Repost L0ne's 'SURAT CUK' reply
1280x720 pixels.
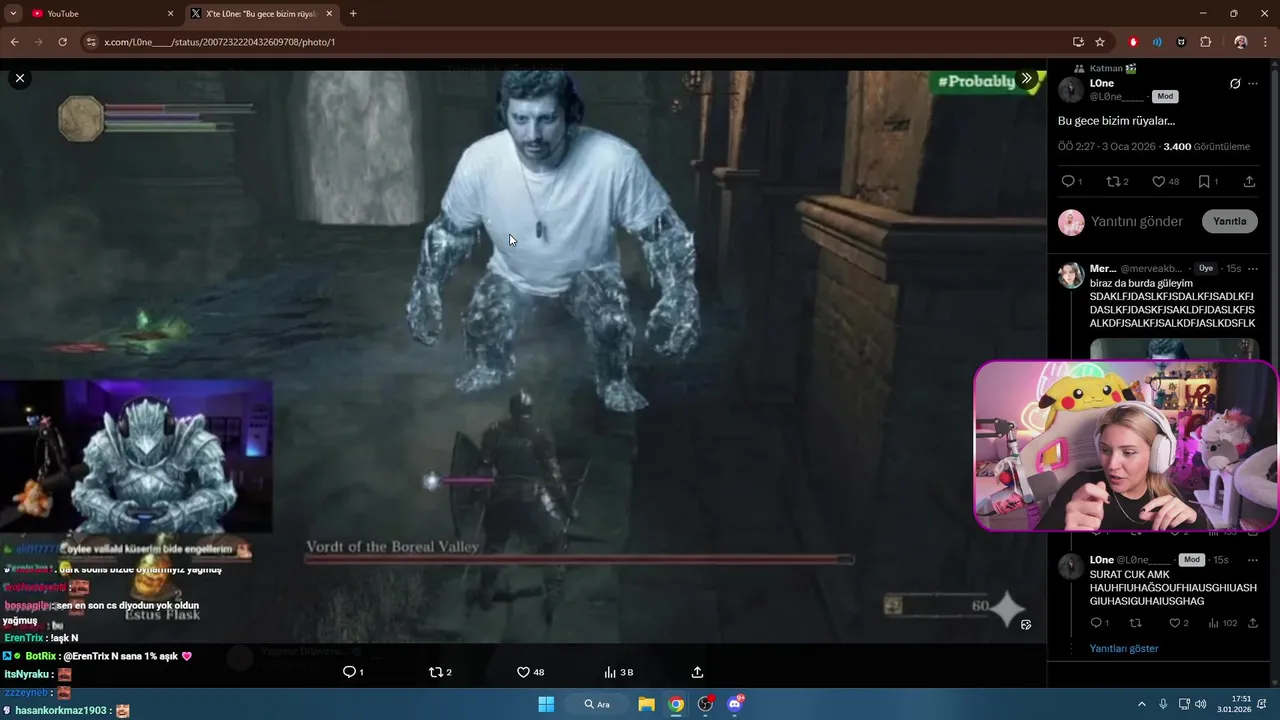[1135, 623]
